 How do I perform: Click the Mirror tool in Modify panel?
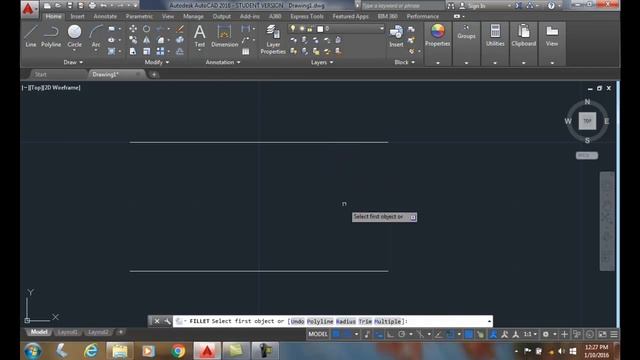pyautogui.click(x=146, y=40)
